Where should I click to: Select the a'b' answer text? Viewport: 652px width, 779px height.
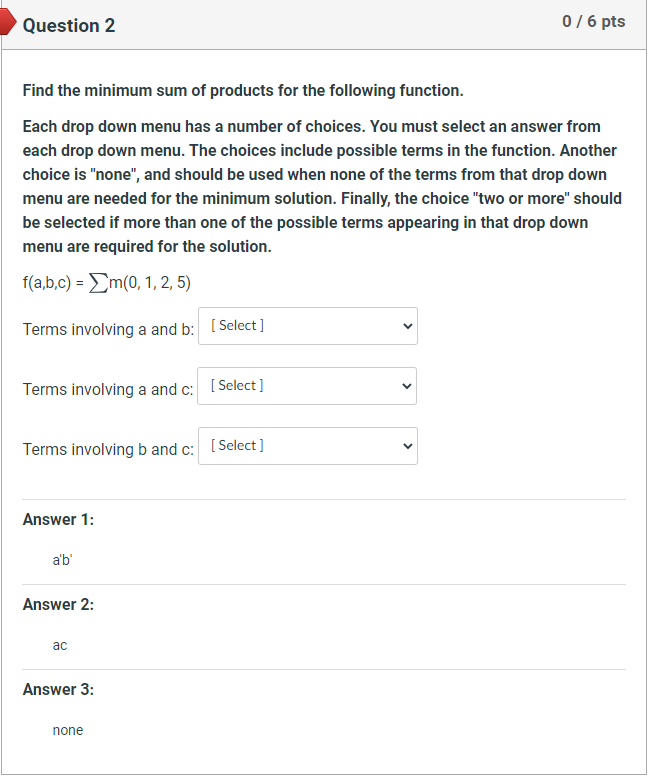(x=62, y=561)
